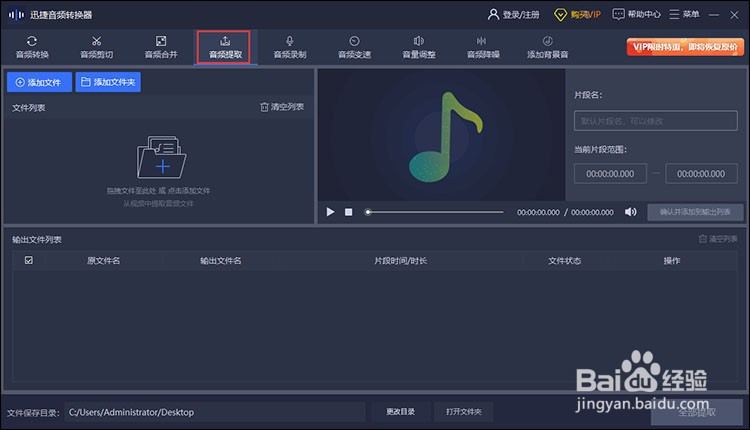Open the 音频录制 audio record tab
This screenshot has width=750, height=430.
point(290,47)
